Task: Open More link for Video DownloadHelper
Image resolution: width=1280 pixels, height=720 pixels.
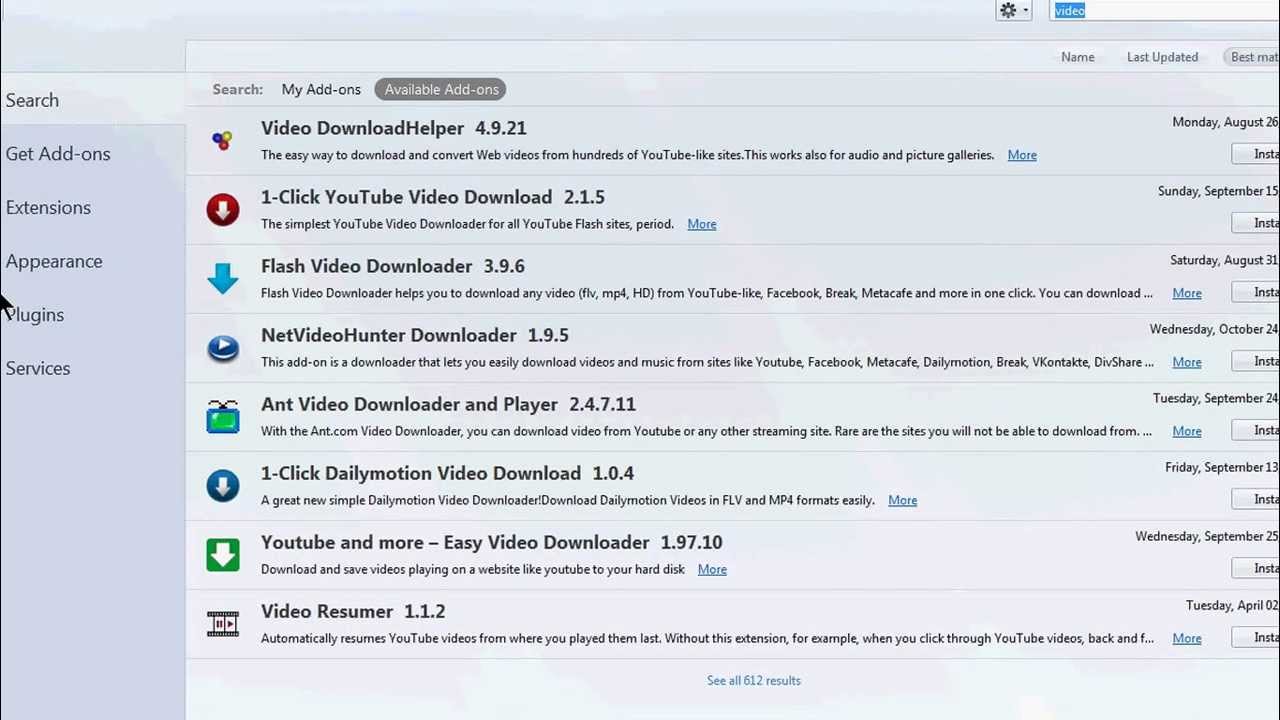Action: [1022, 155]
